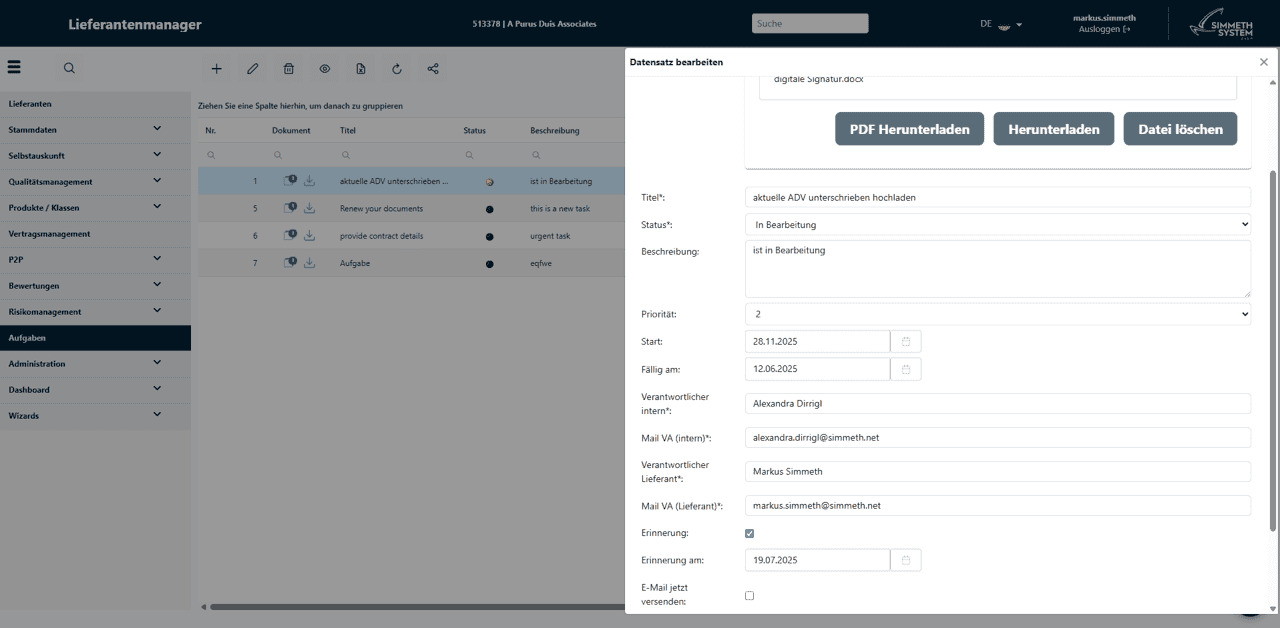1280x628 pixels.
Task: Share the record via the share icon
Action: pyautogui.click(x=432, y=68)
